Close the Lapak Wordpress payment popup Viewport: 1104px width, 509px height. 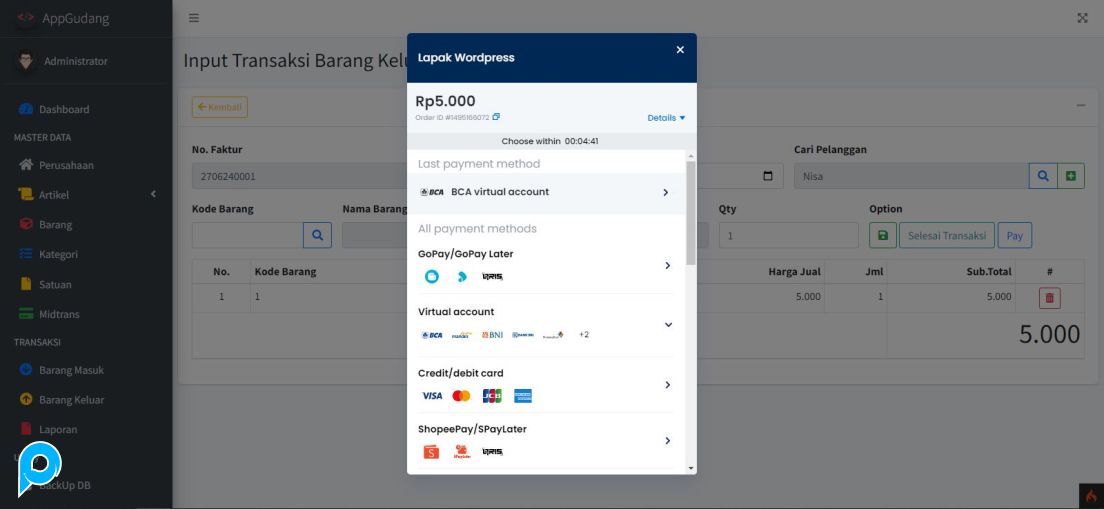tap(680, 50)
